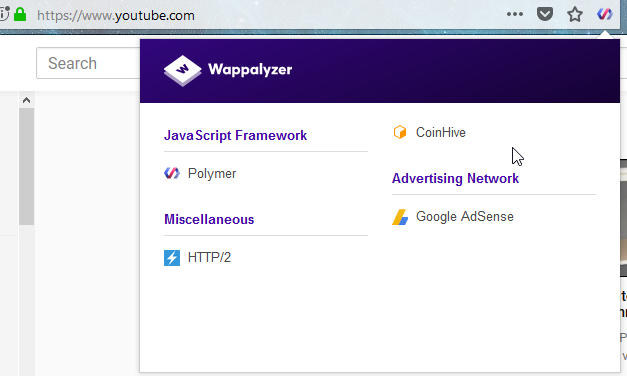Viewport: 627px width, 376px height.
Task: Open the CoinHive technology link
Action: pos(441,132)
